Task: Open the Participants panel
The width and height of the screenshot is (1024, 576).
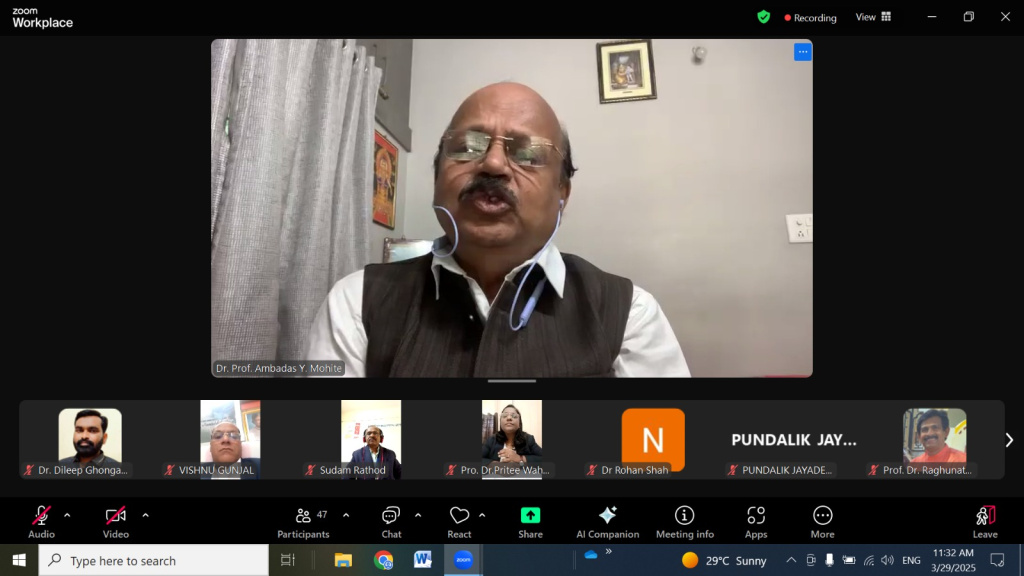Action: point(303,521)
